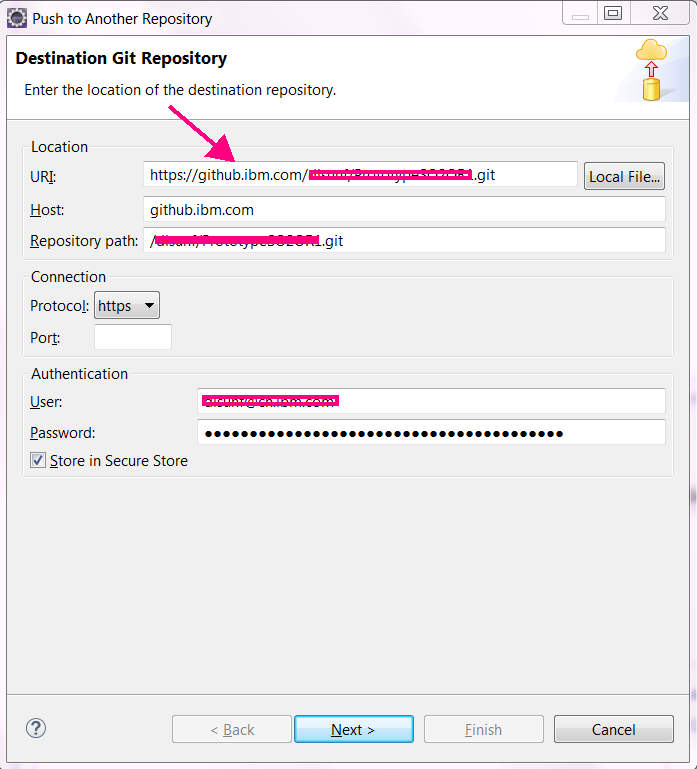697x769 pixels.
Task: Focus the Host field with github.ibm.com
Action: click(x=404, y=209)
